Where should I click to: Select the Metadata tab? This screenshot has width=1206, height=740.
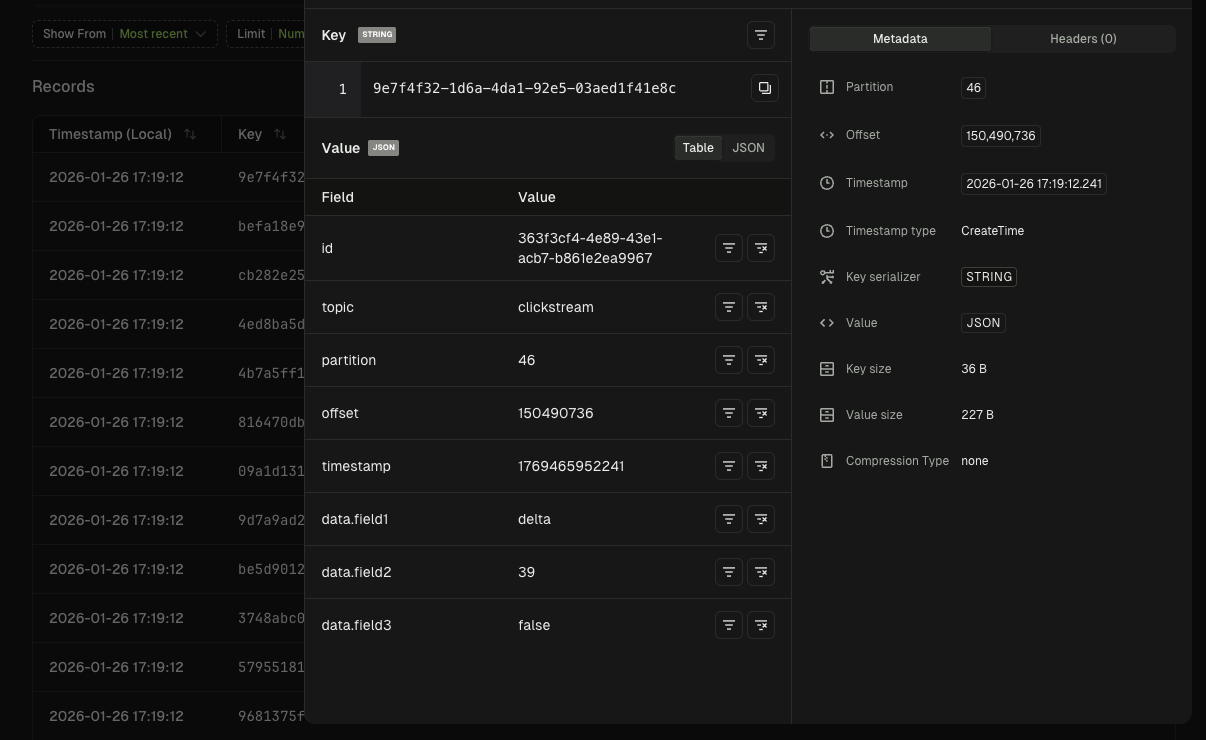point(899,38)
